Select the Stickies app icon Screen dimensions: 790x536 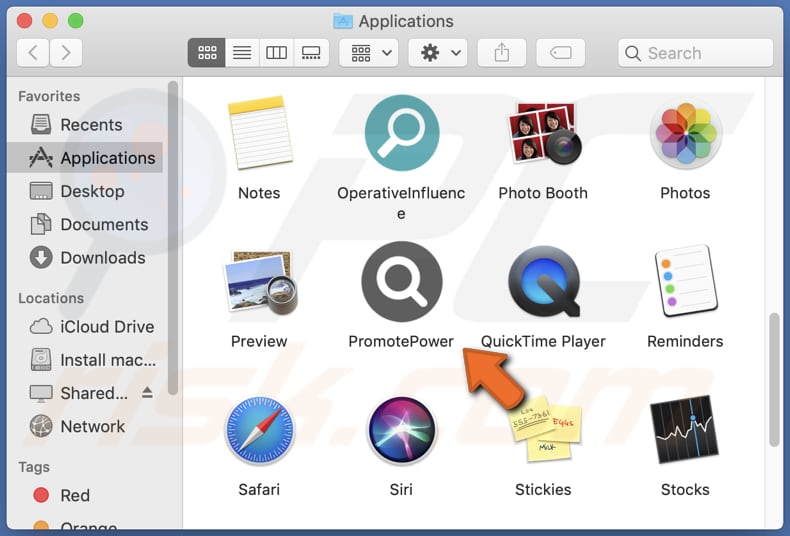[x=544, y=429]
